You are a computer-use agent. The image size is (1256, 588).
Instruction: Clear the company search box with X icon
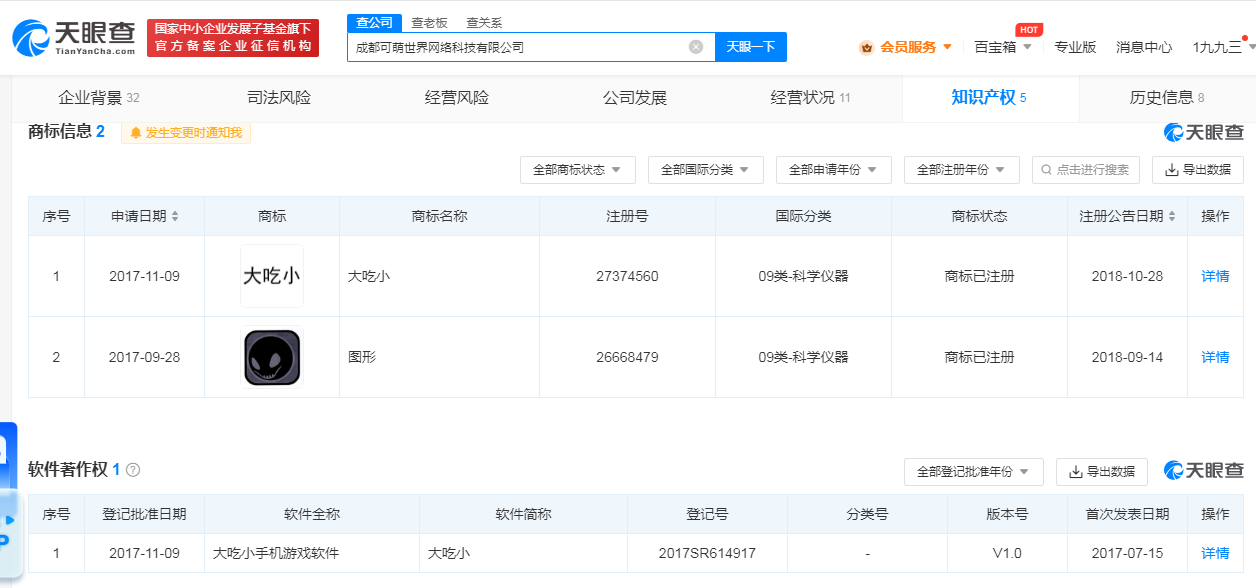(696, 47)
